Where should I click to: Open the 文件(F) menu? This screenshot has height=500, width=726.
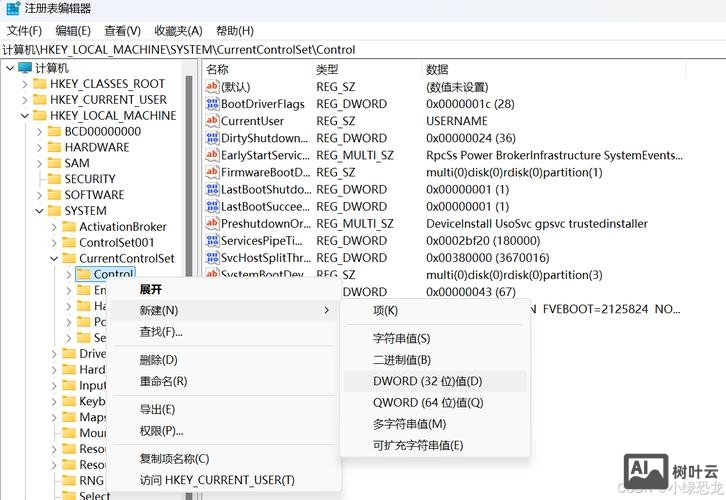click(x=25, y=31)
